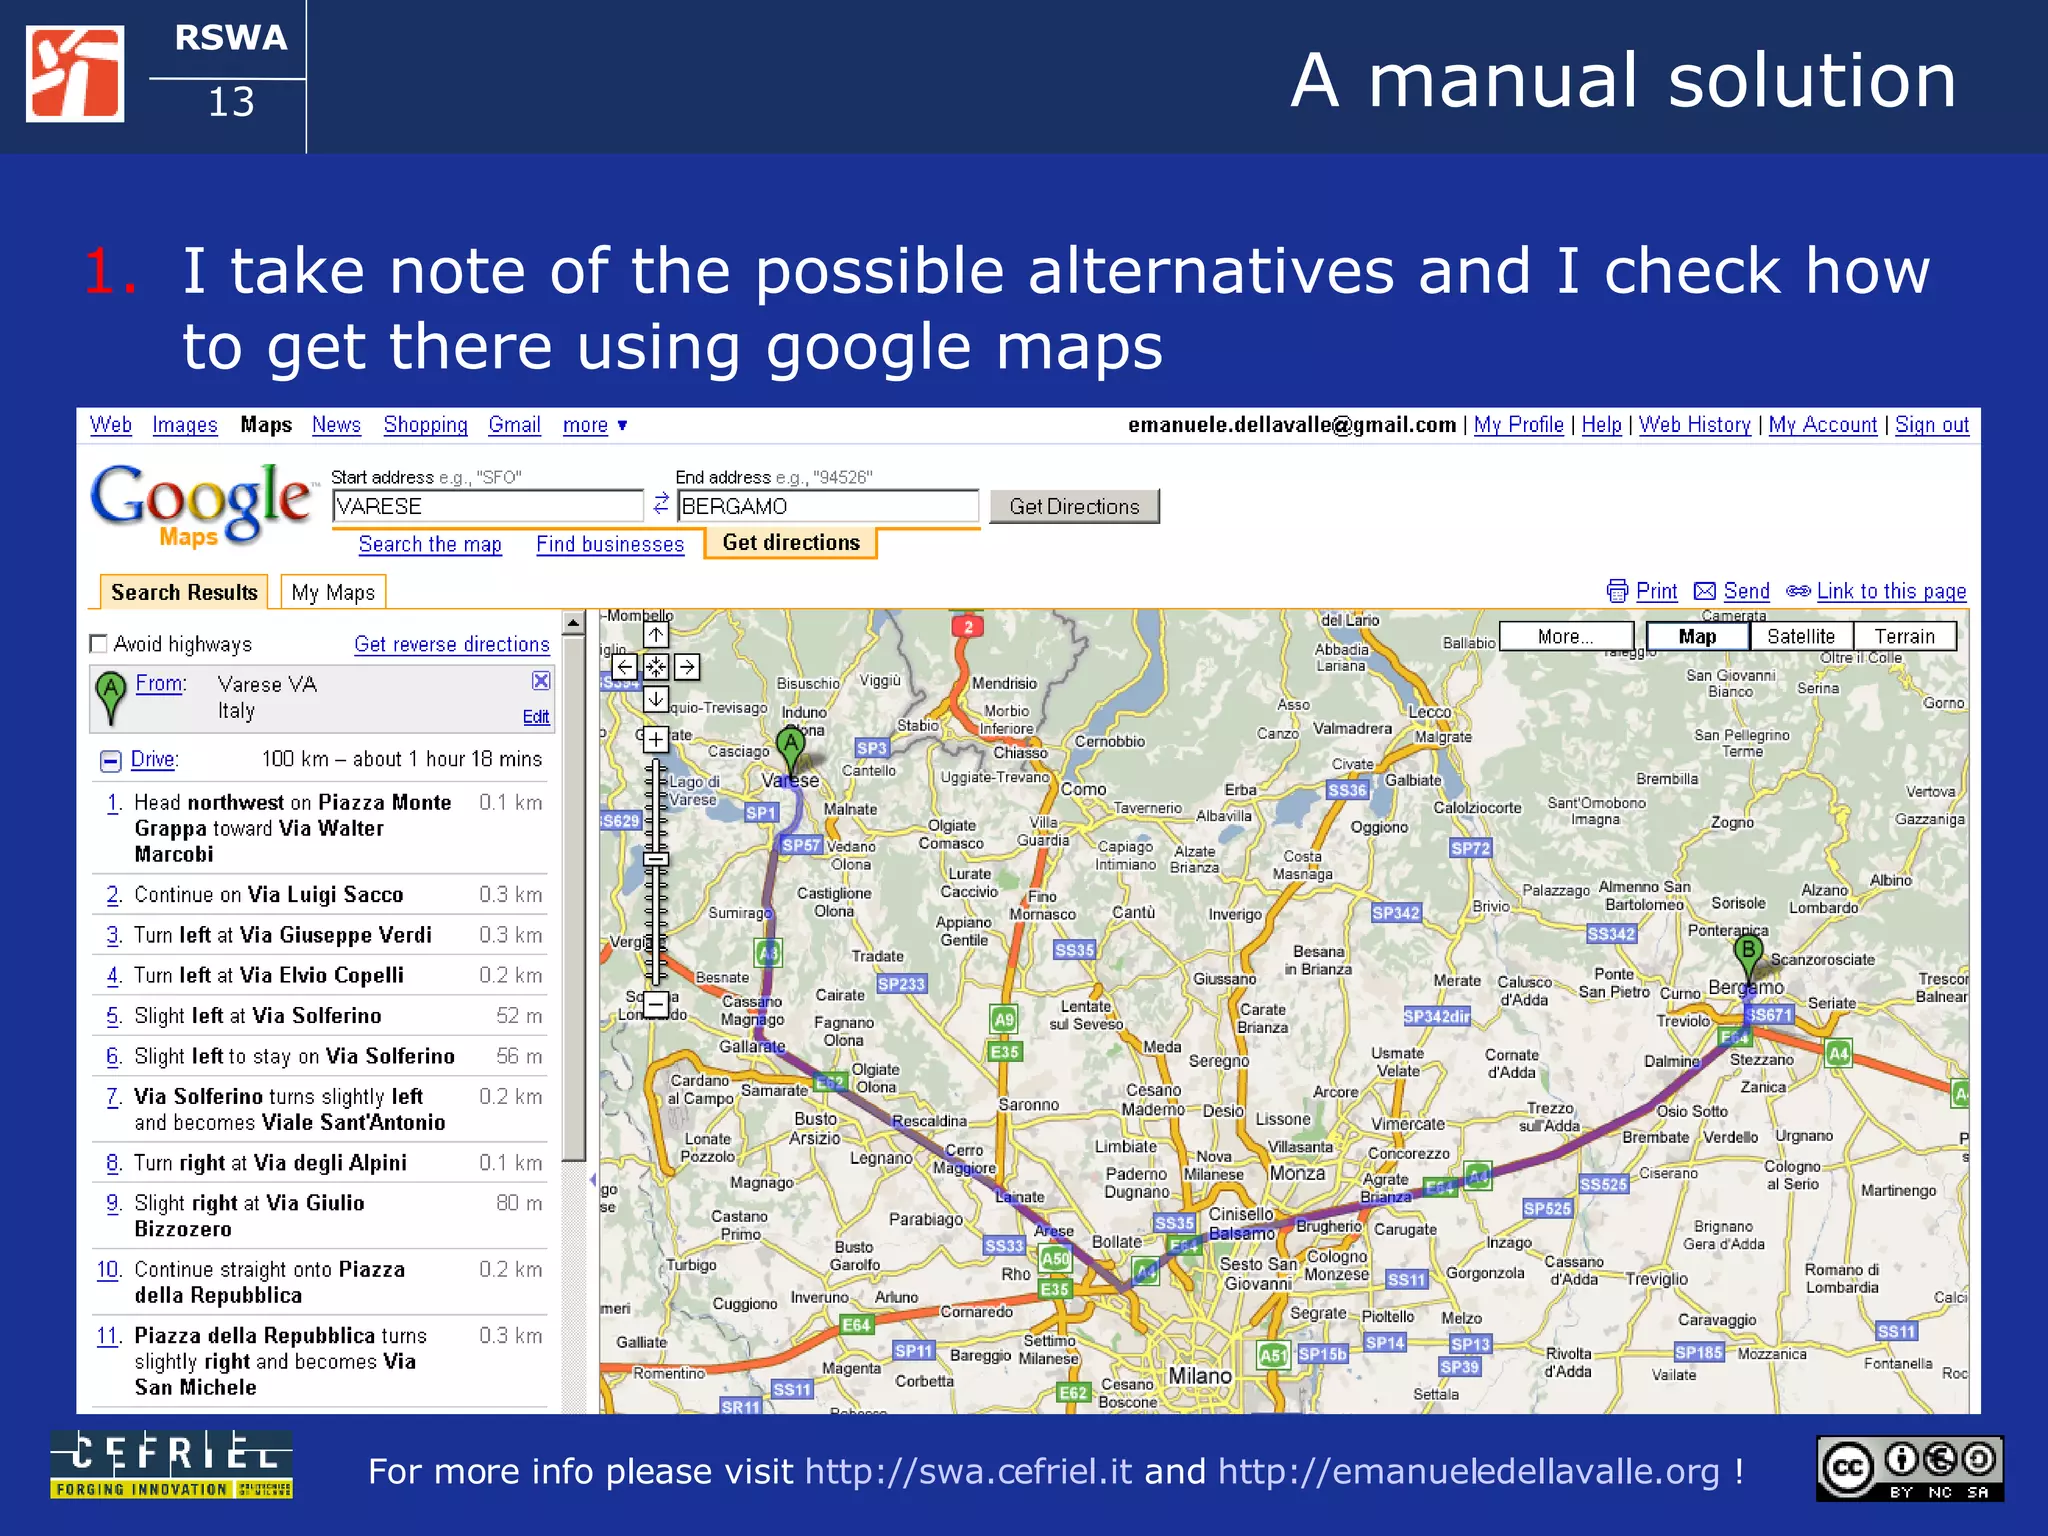2048x1536 pixels.
Task: Click the Send link
Action: click(1747, 591)
